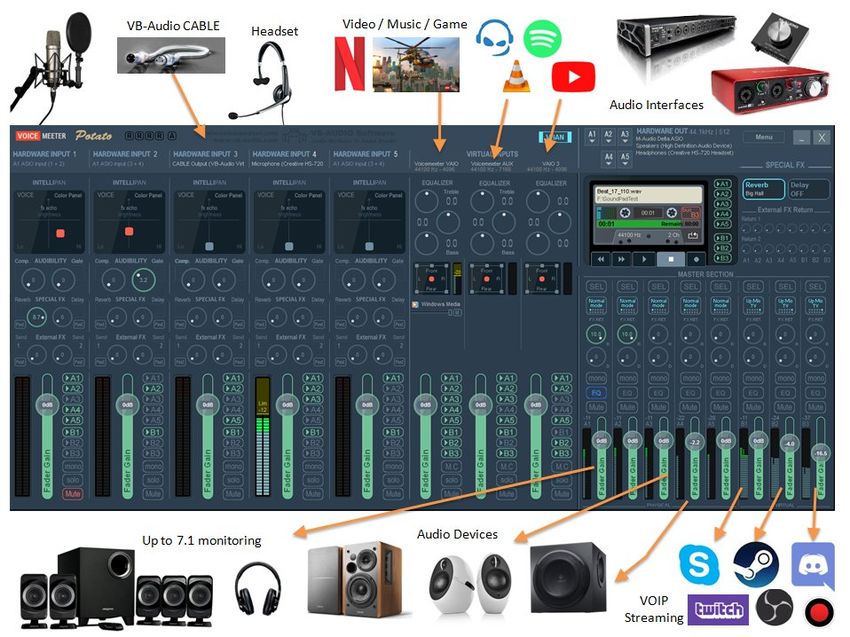Start recording with the cassette record button
Image resolution: width=850 pixels, height=637 pixels.
point(696,259)
